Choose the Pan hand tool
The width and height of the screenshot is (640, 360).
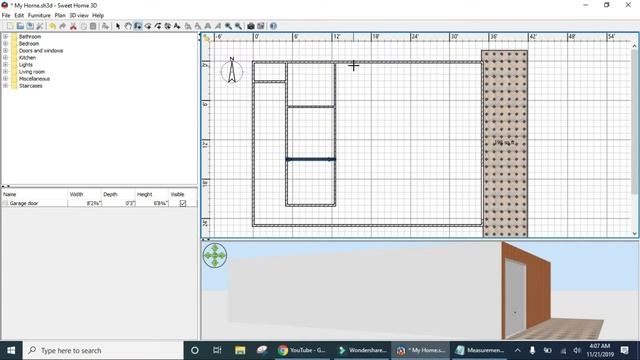pyautogui.click(x=128, y=26)
